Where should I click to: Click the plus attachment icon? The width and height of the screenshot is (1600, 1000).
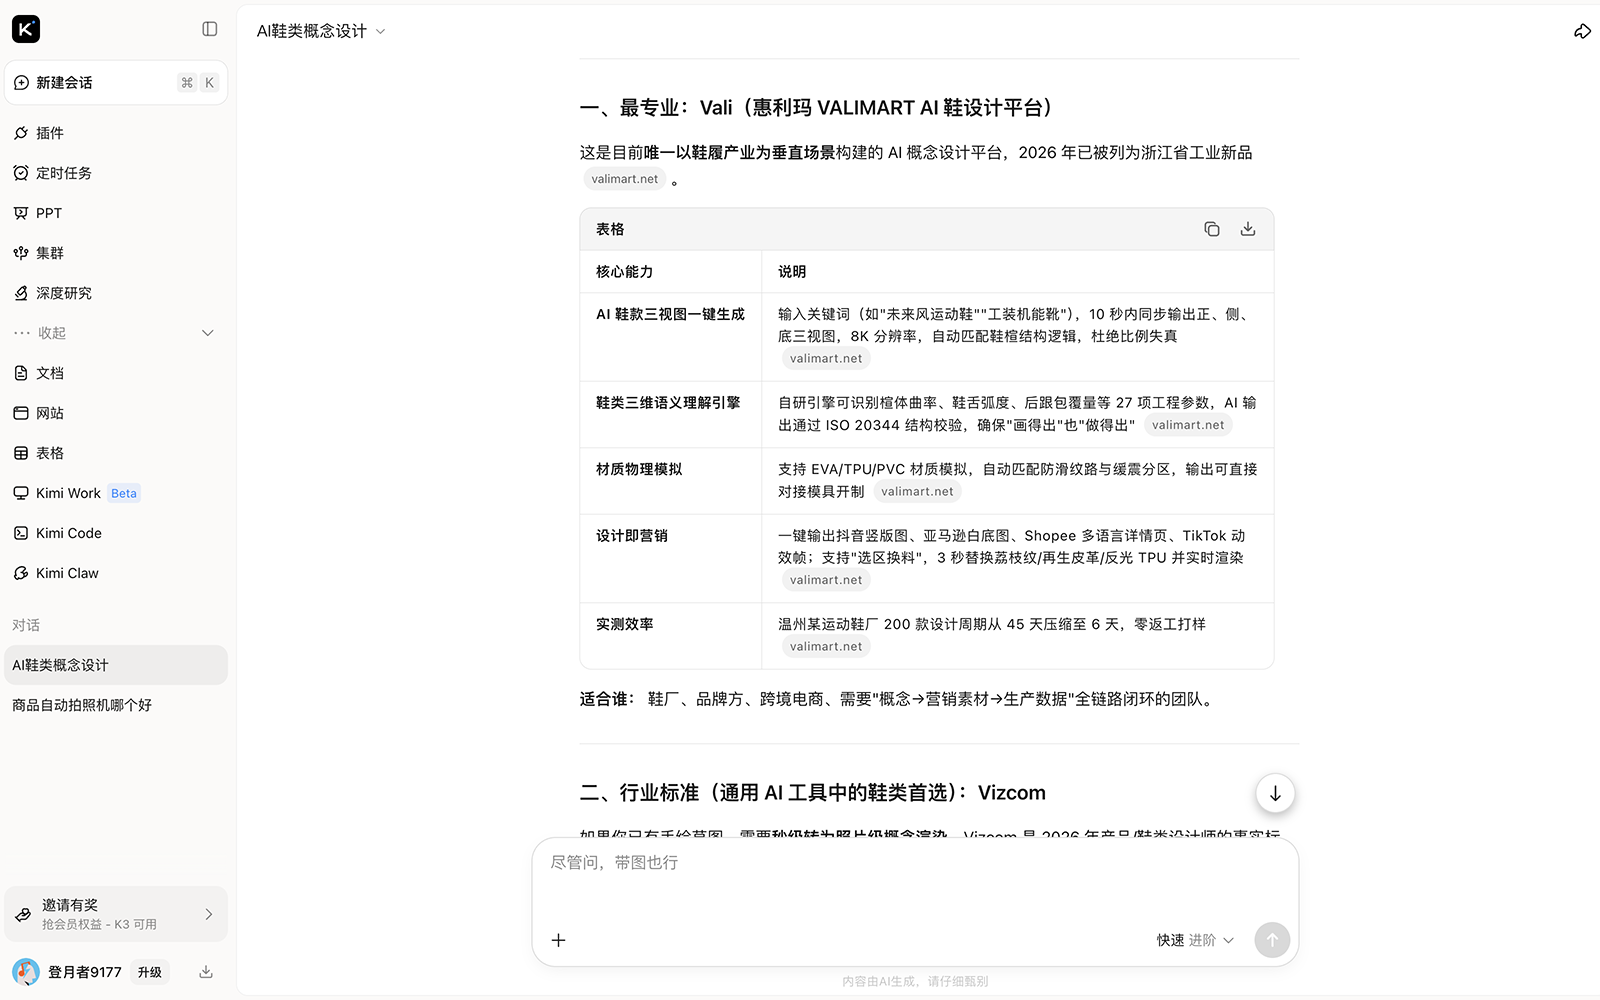coord(559,940)
